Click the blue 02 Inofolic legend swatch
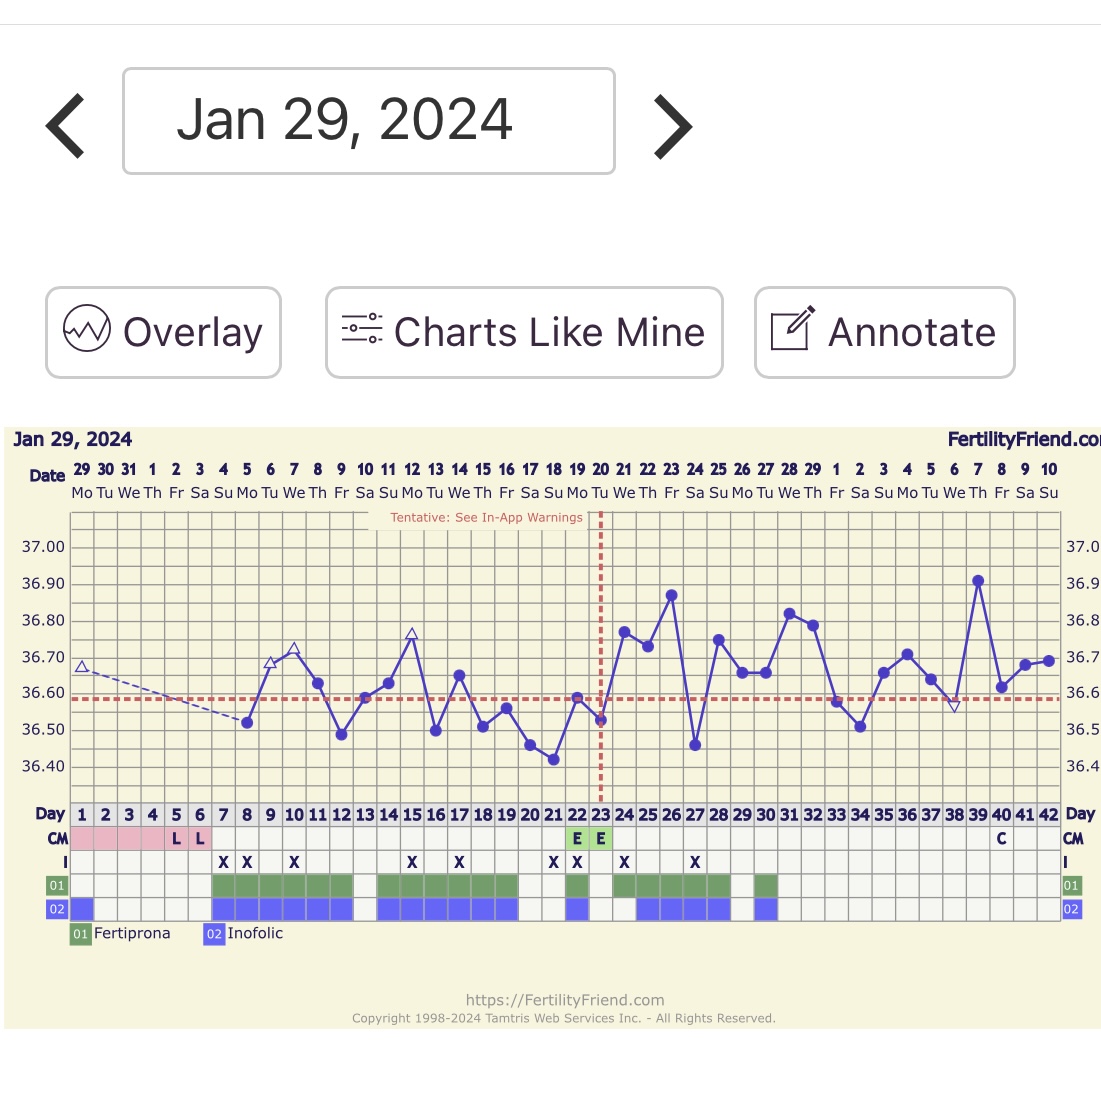Image resolution: width=1101 pixels, height=1105 pixels. pyautogui.click(x=214, y=934)
